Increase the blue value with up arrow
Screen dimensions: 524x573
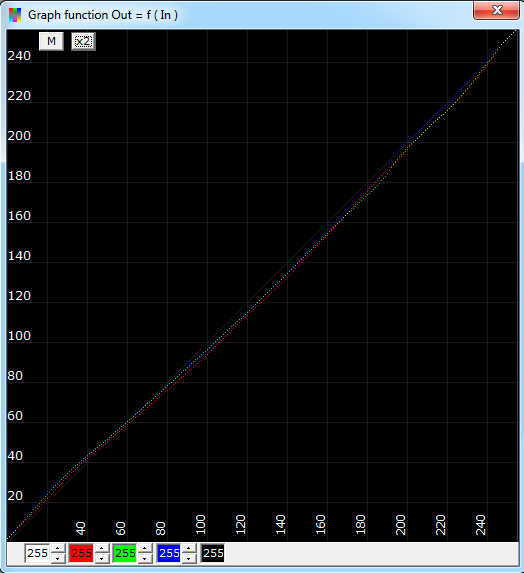189,549
